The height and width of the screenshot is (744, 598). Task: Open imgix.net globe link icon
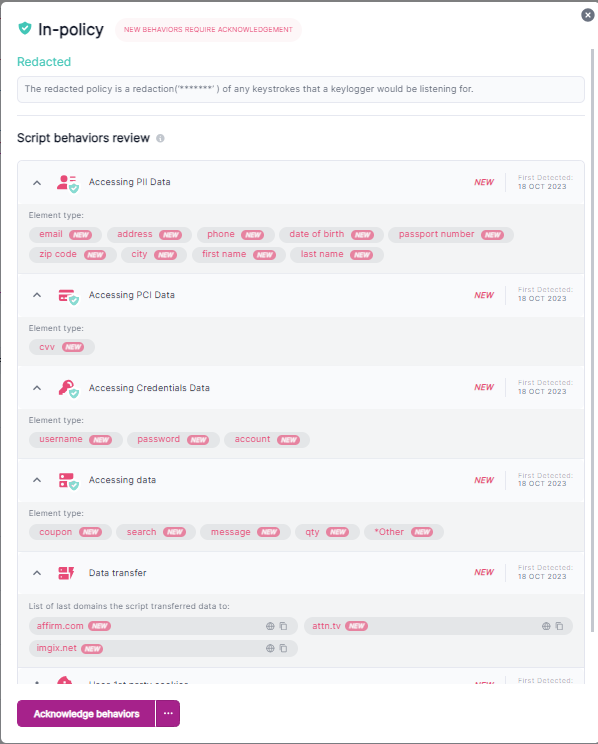[270, 648]
